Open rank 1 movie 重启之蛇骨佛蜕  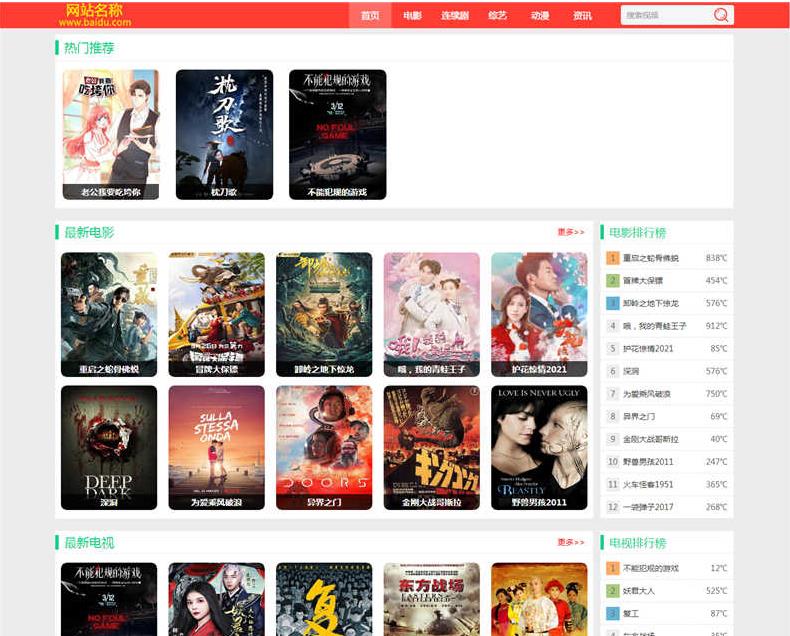coord(650,258)
